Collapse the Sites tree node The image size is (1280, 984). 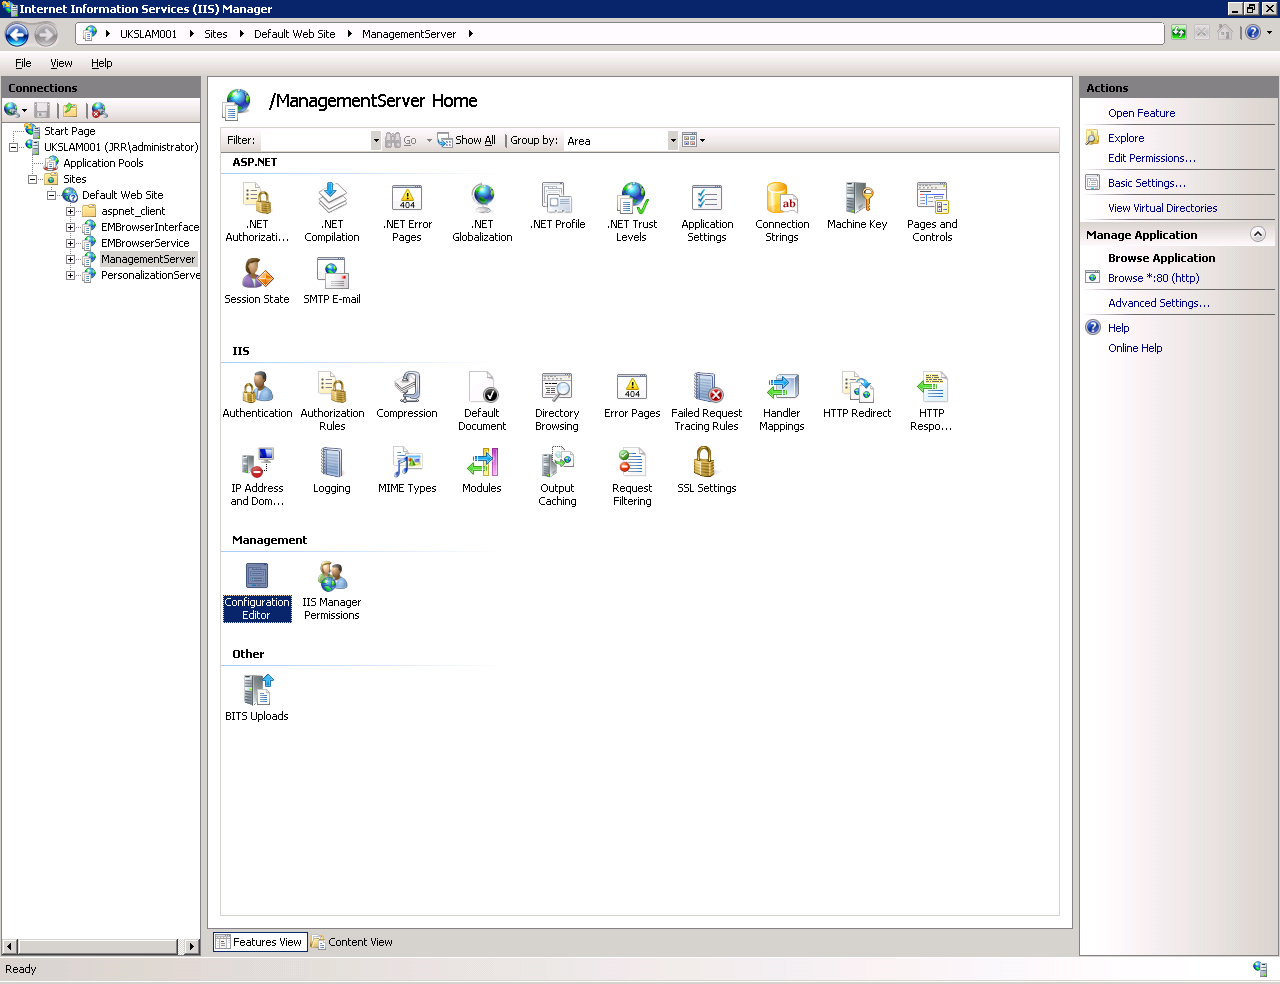coord(33,179)
